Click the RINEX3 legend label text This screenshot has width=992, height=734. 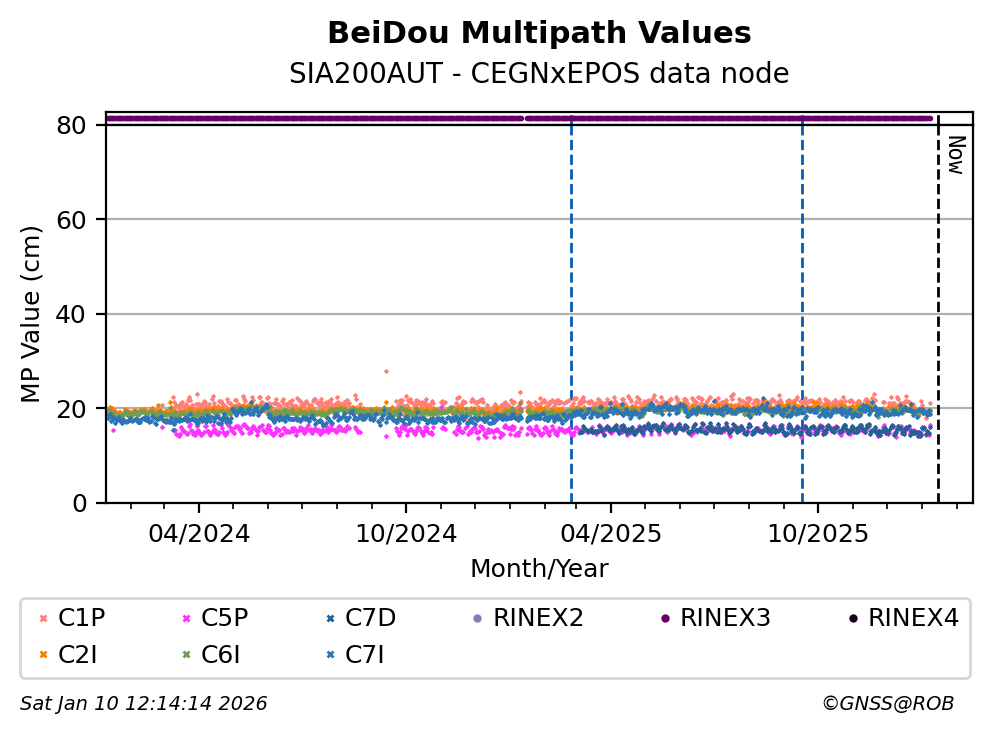pyautogui.click(x=725, y=619)
